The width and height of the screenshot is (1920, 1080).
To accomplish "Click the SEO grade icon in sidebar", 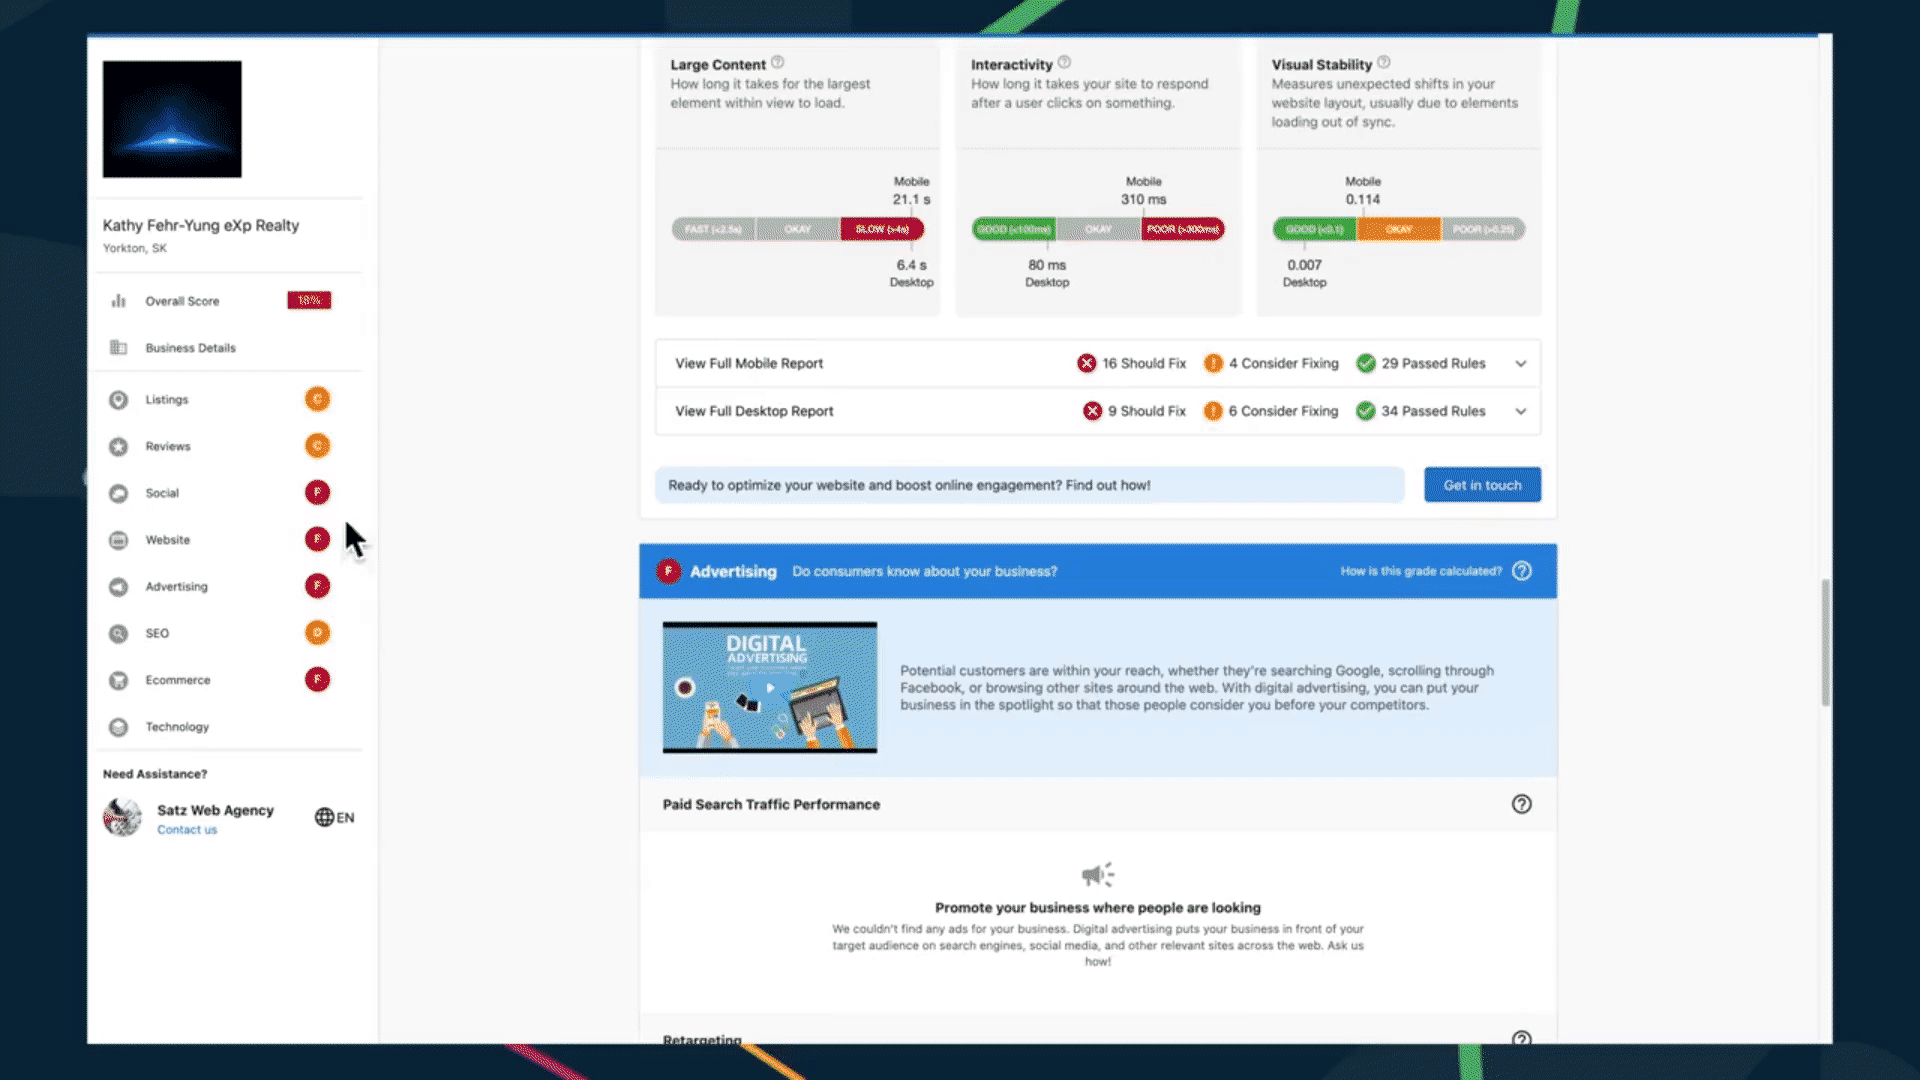I will 318,633.
